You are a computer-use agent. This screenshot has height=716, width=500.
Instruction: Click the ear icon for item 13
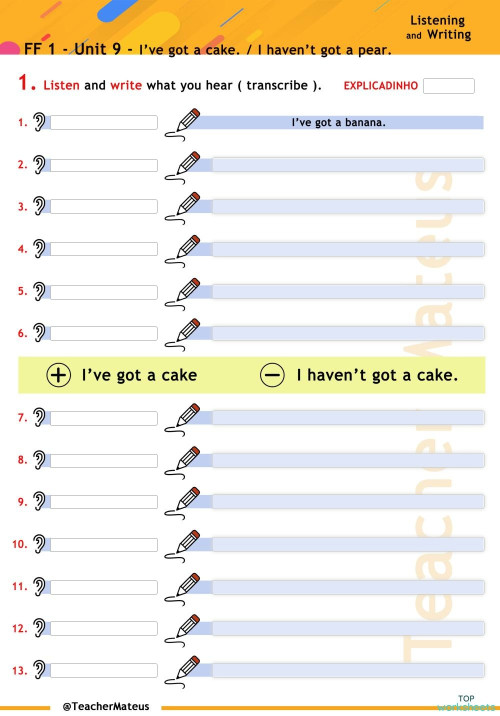point(39,669)
